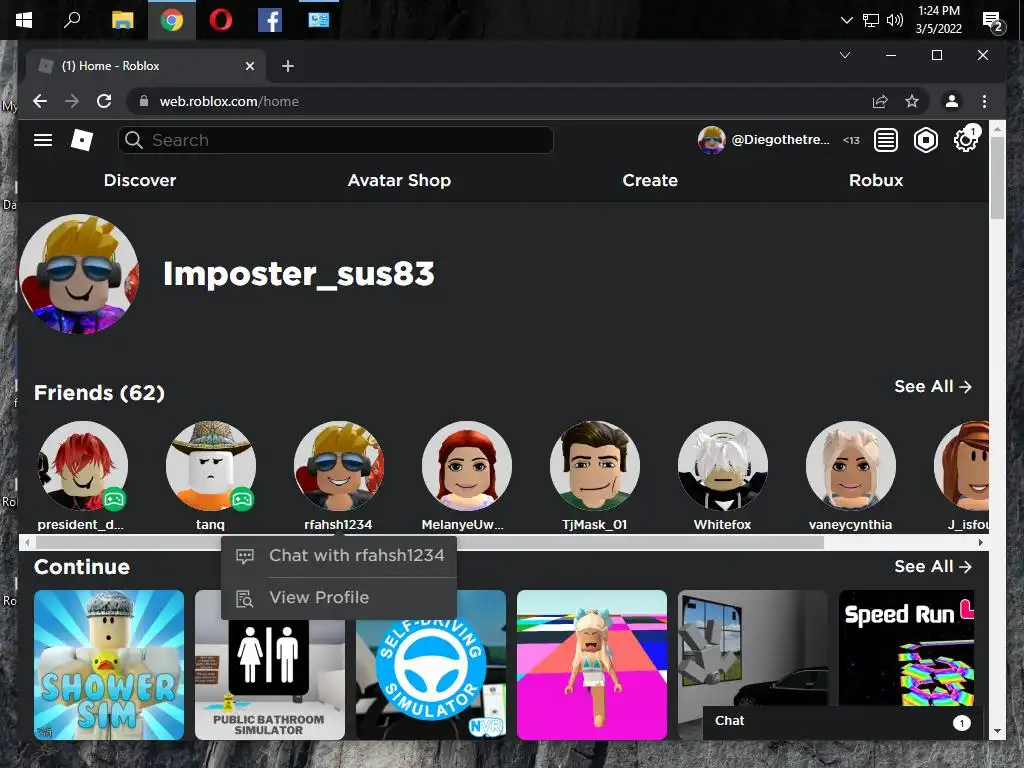The image size is (1024, 768).
Task: Switch to Chrome in the taskbar
Action: (x=172, y=20)
